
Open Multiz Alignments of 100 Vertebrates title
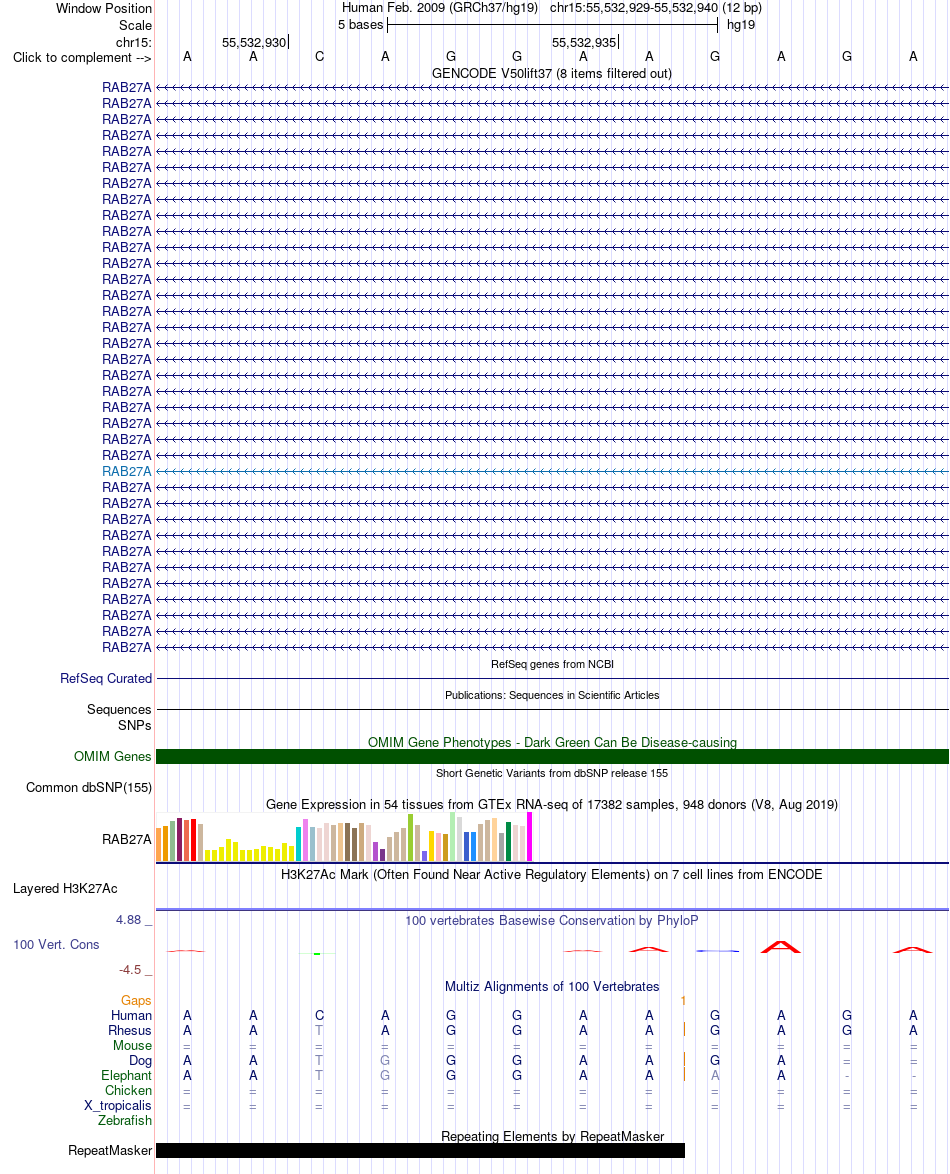pyautogui.click(x=552, y=987)
